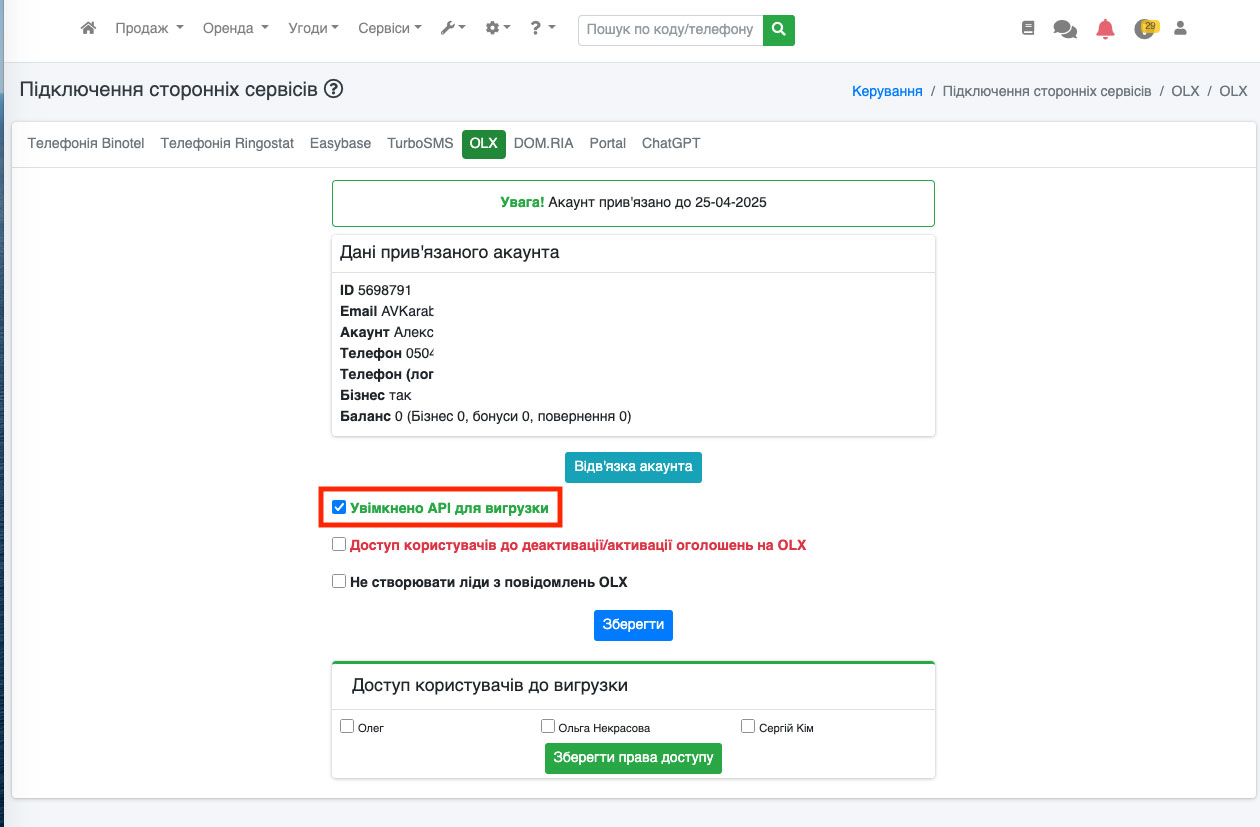Disable the 'Увімкнено API для вигрузки' checkbox
Screen dimensions: 1260x827
coord(339,508)
